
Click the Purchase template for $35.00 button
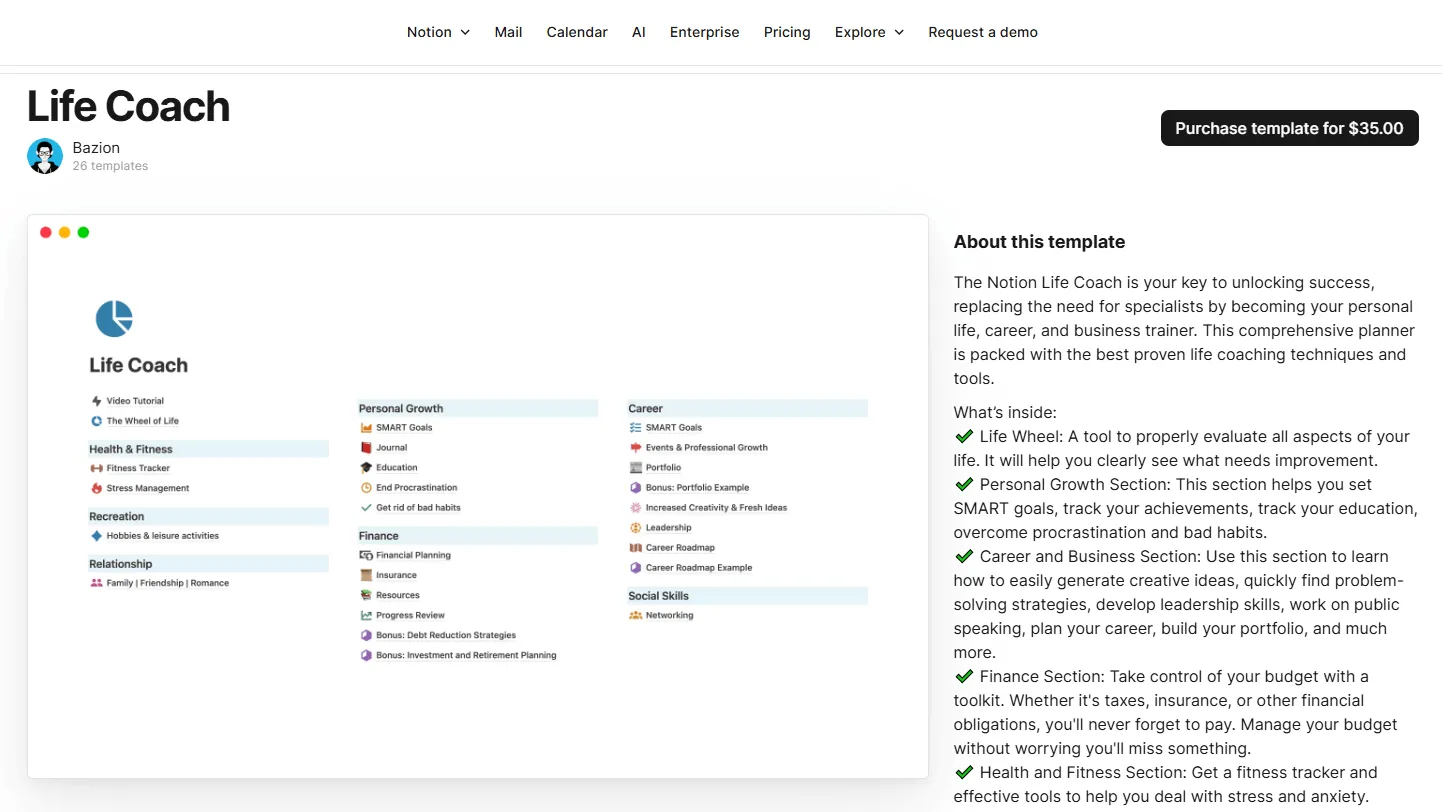[x=1289, y=128]
